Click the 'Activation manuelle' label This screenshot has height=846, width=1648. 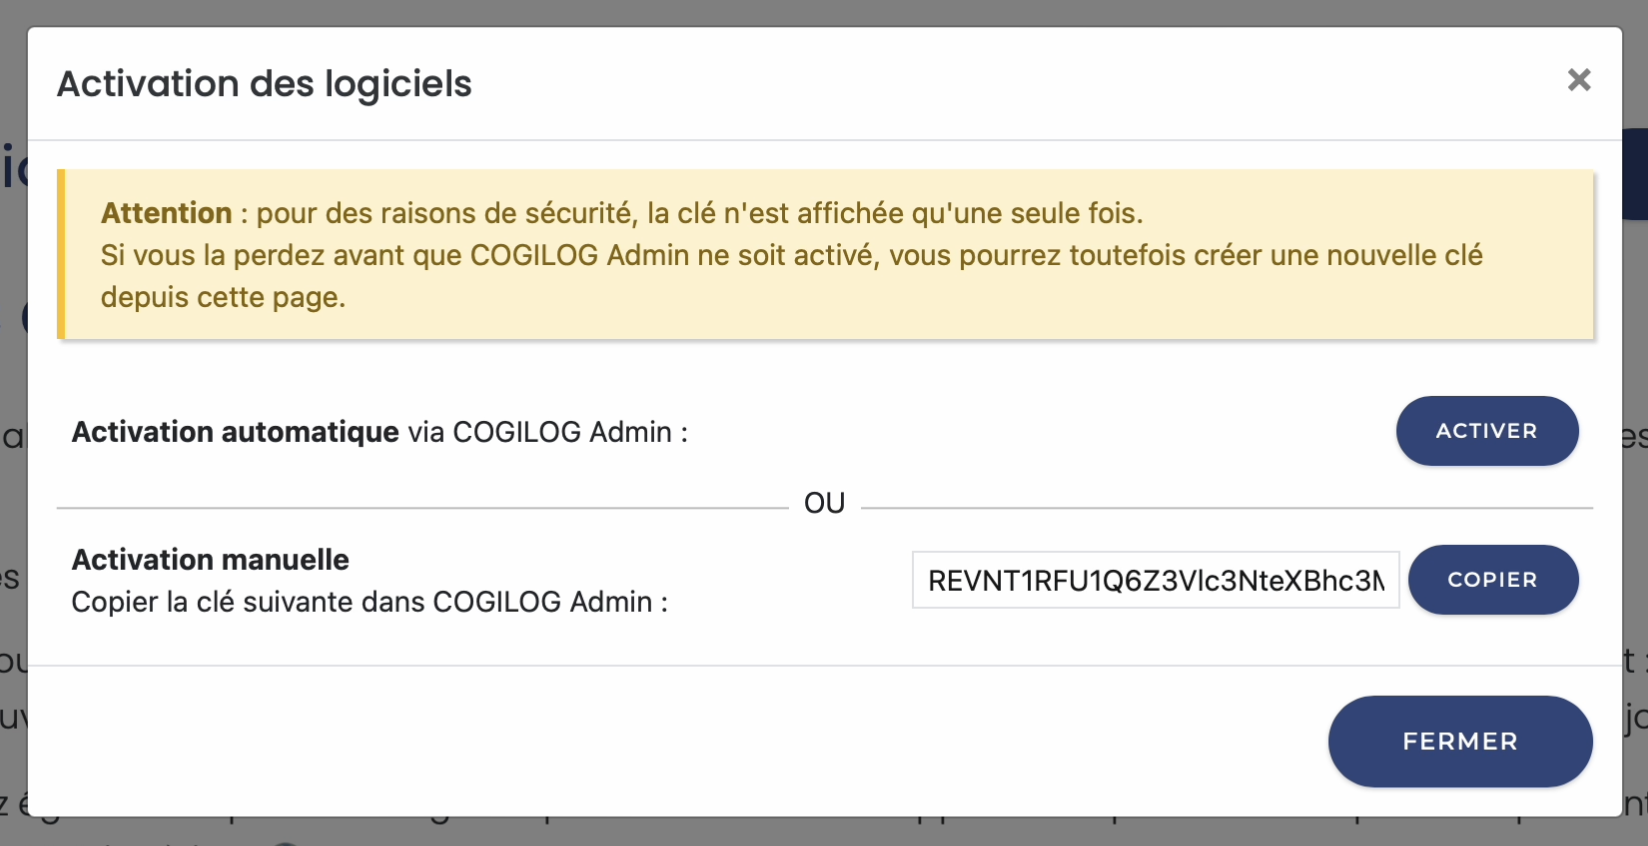(210, 559)
